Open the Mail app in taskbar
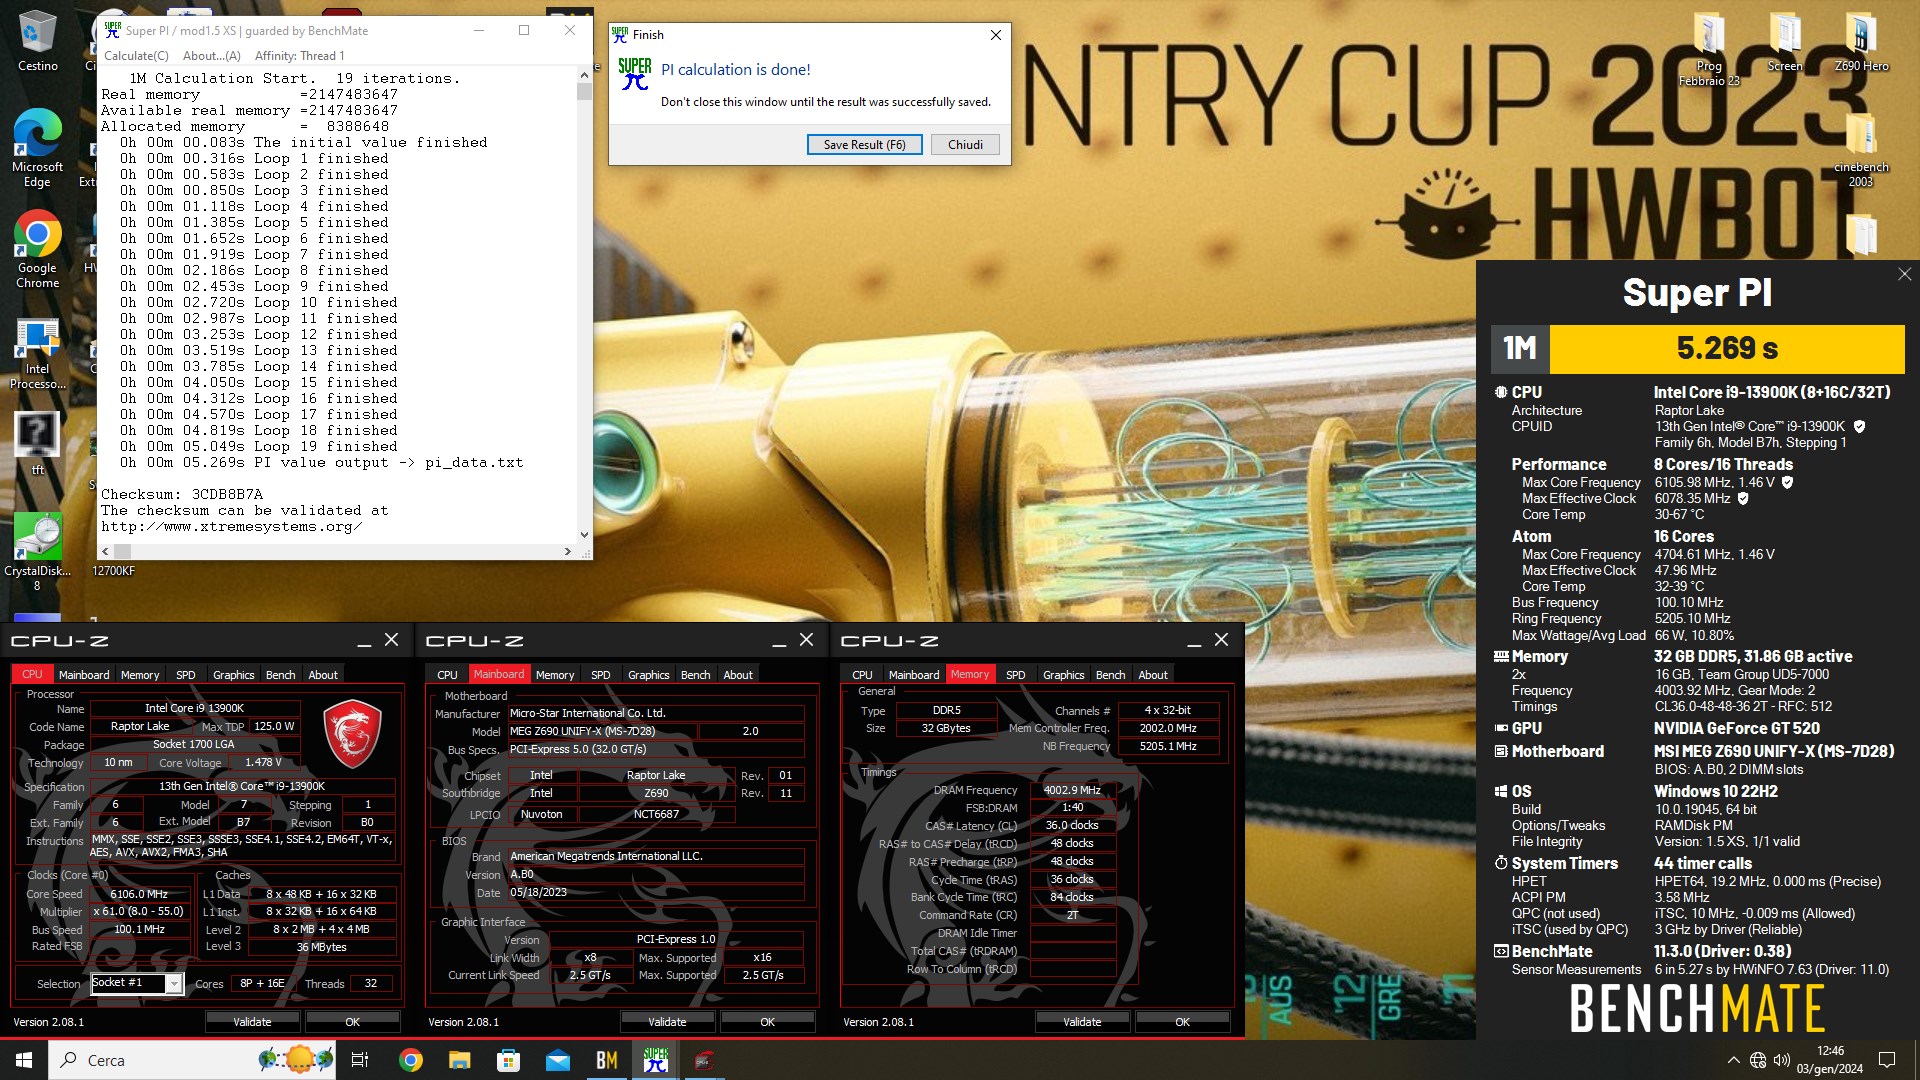The height and width of the screenshot is (1080, 1920). tap(557, 1060)
